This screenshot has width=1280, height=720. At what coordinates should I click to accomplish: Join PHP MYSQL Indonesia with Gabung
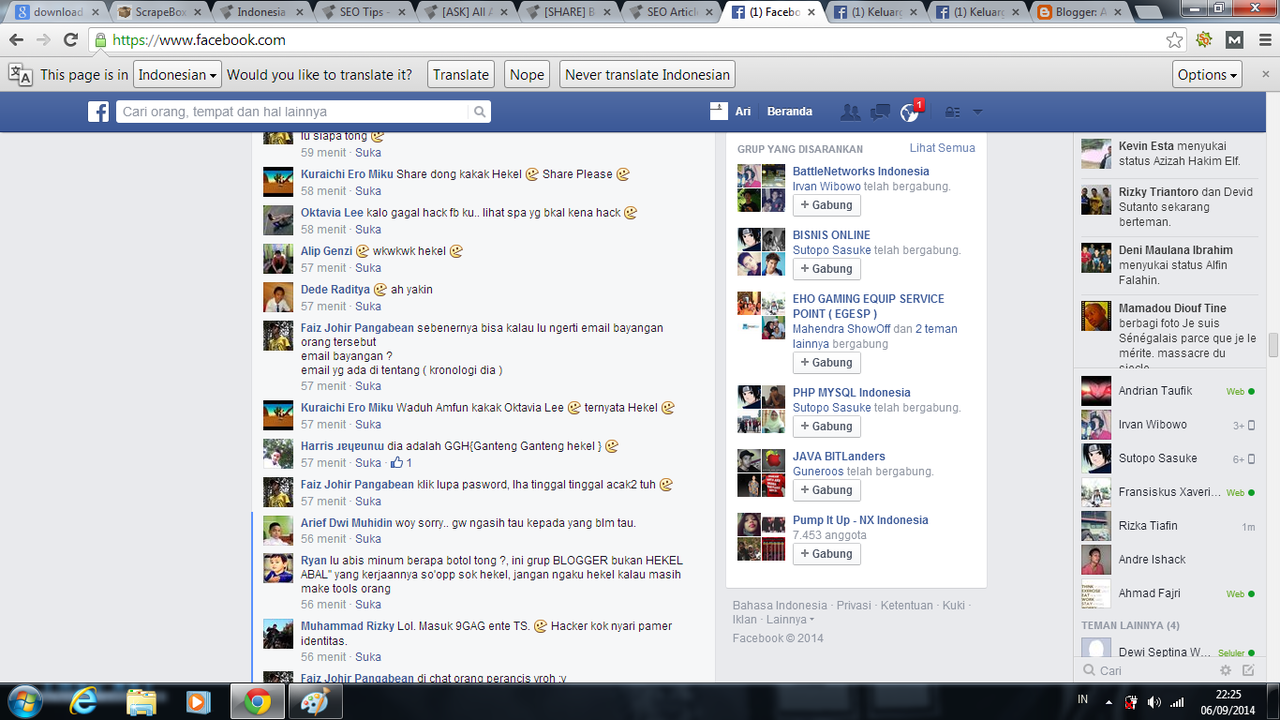pyautogui.click(x=827, y=426)
